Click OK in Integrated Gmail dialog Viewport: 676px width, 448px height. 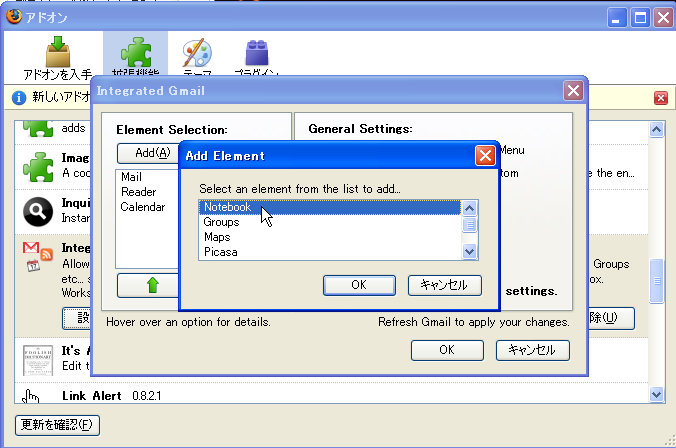[447, 350]
